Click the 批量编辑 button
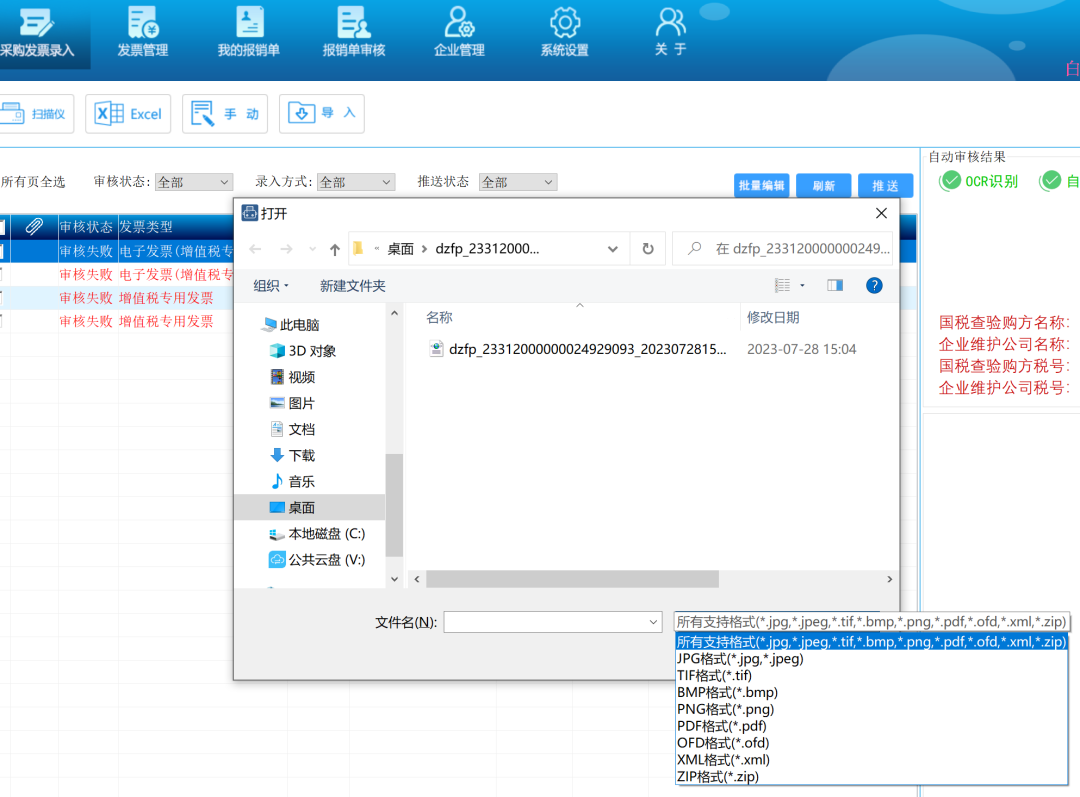This screenshot has width=1080, height=797. coord(761,186)
